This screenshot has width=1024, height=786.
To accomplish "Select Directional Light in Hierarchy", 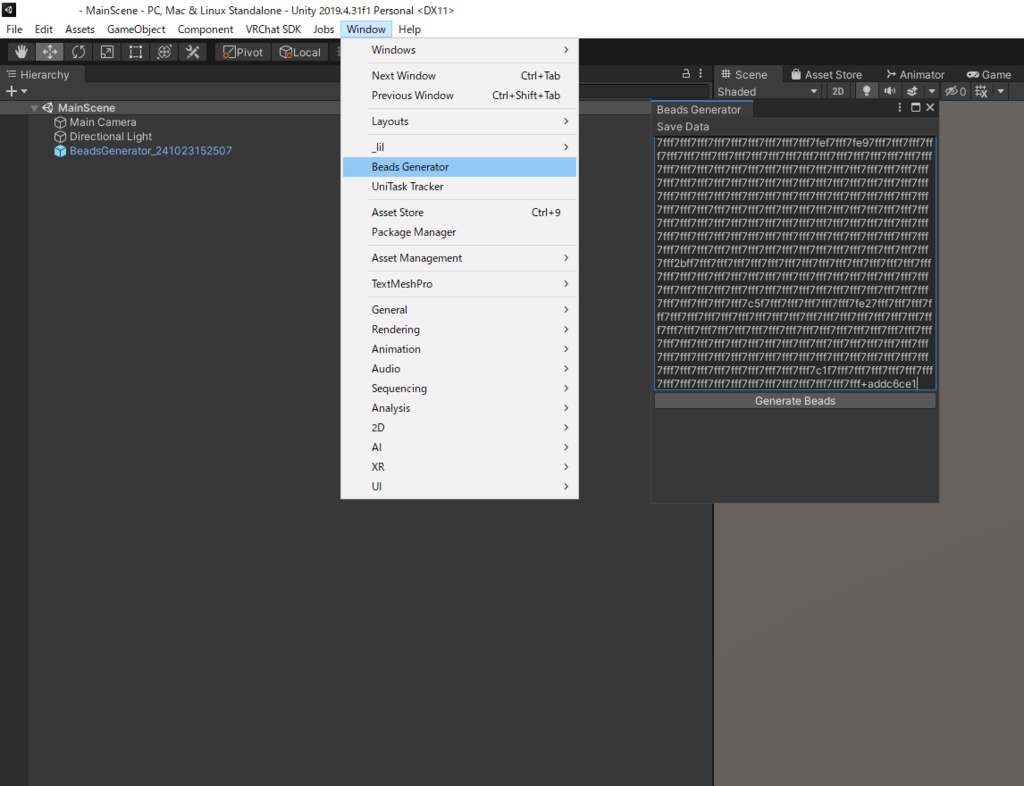I will pos(110,136).
